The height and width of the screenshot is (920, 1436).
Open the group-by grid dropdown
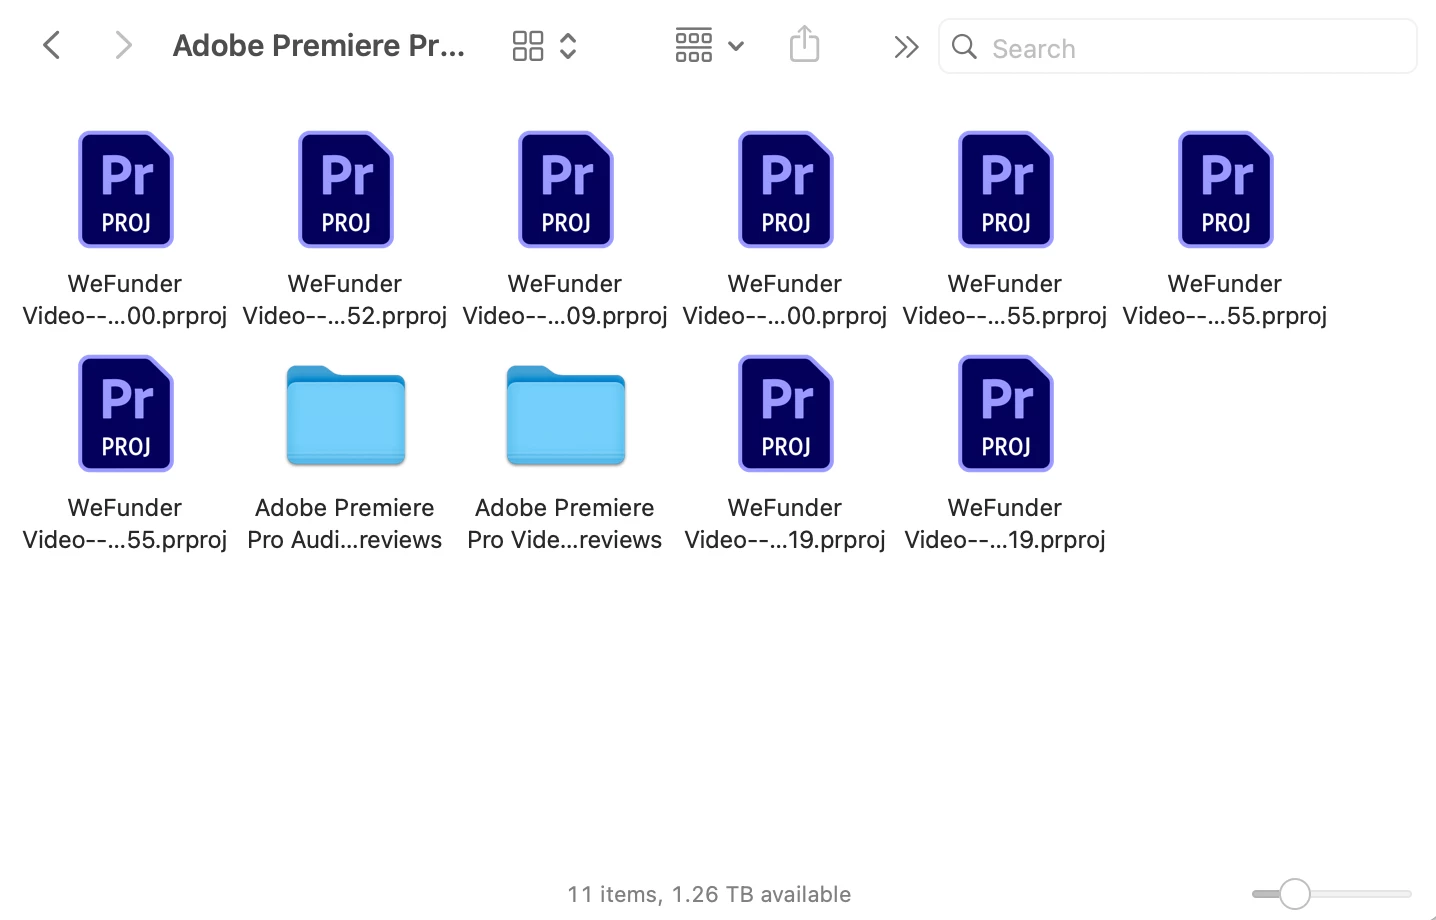click(709, 46)
